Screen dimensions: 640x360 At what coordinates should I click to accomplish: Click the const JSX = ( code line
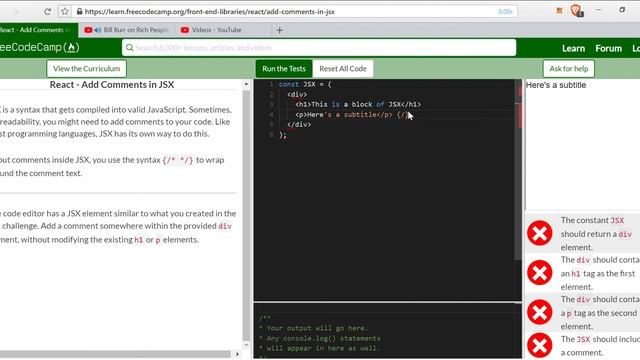(305, 84)
